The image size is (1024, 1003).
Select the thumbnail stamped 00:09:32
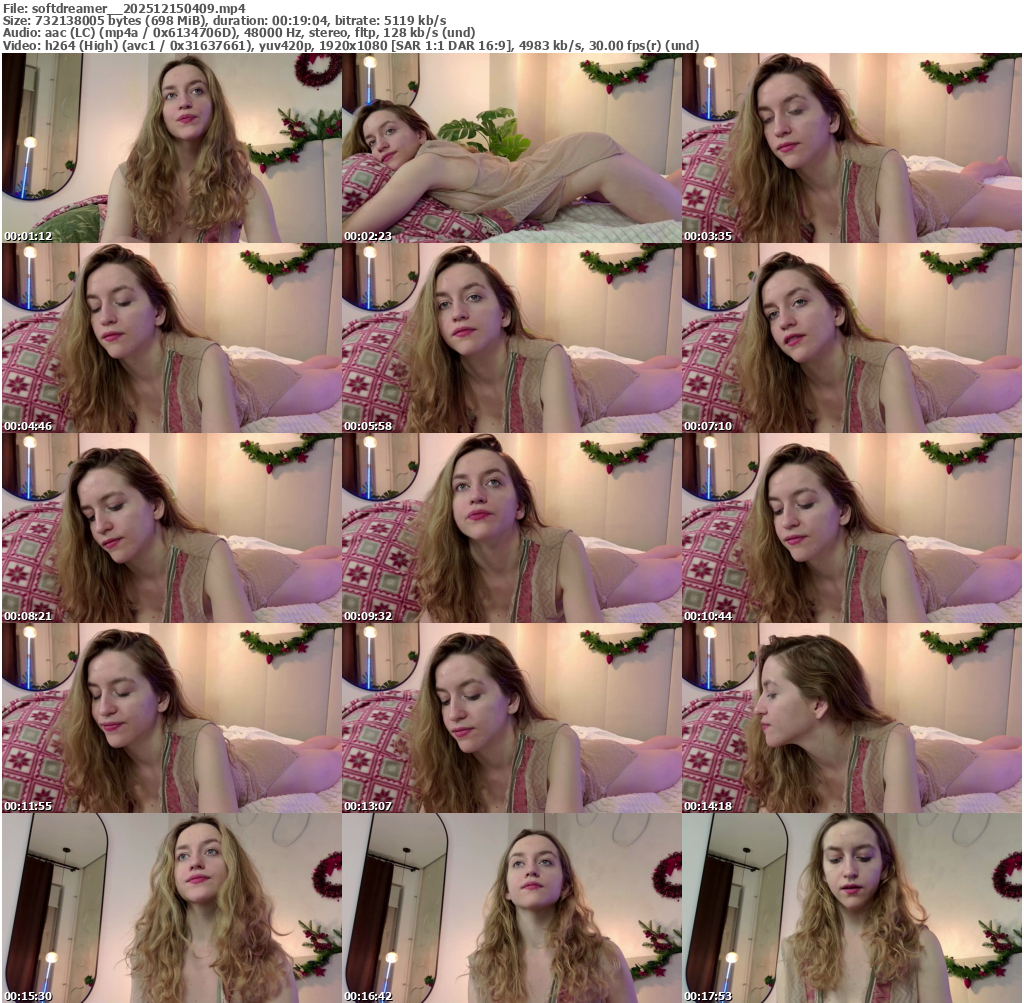pos(512,528)
